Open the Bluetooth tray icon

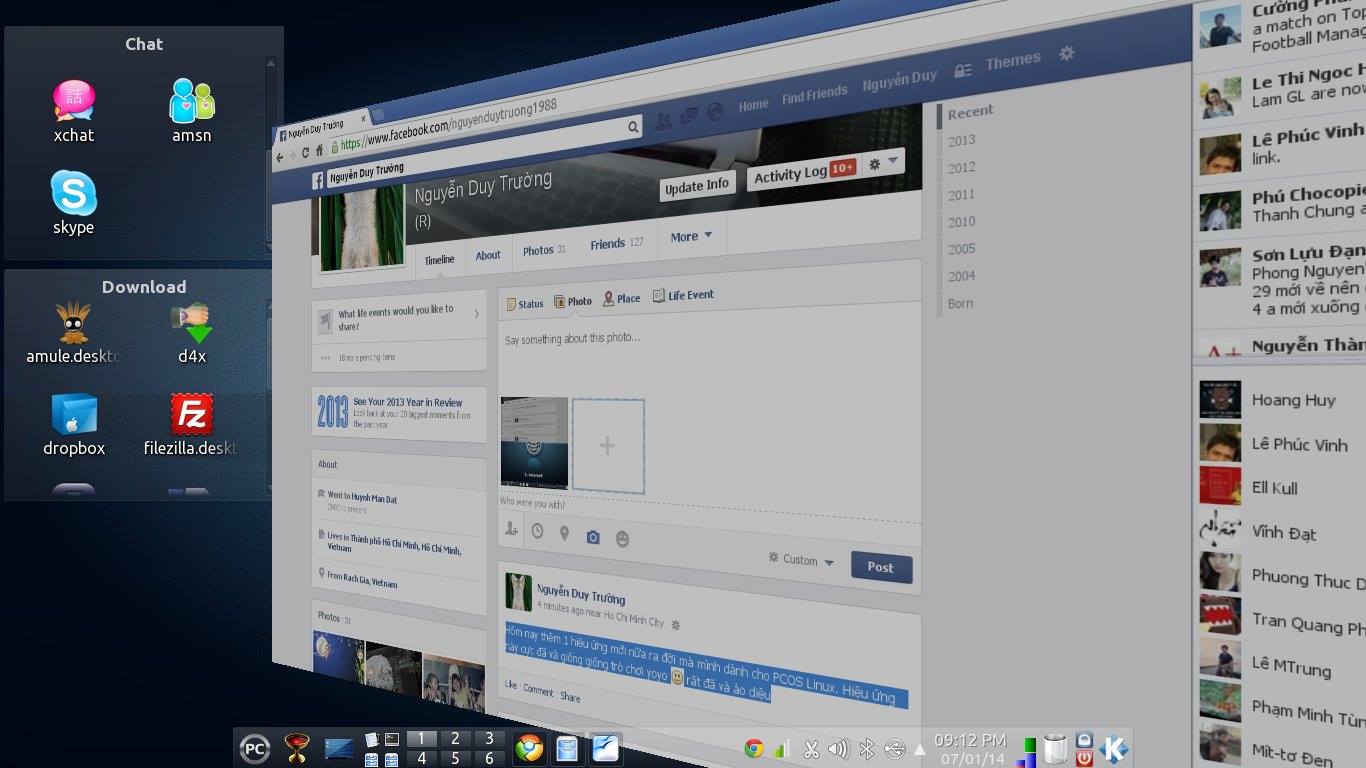867,748
